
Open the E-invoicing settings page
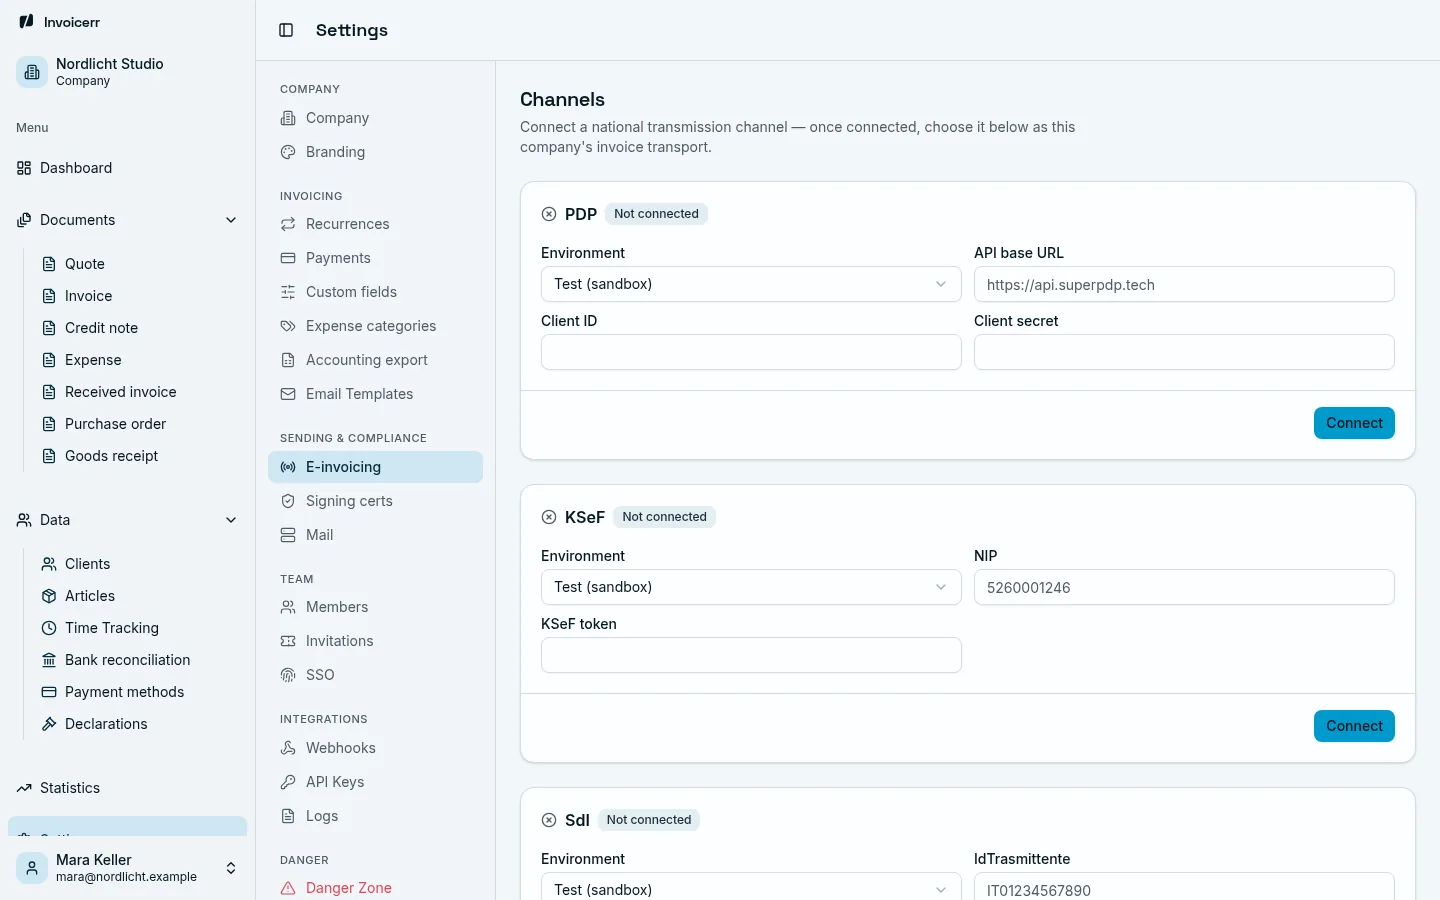(x=375, y=467)
